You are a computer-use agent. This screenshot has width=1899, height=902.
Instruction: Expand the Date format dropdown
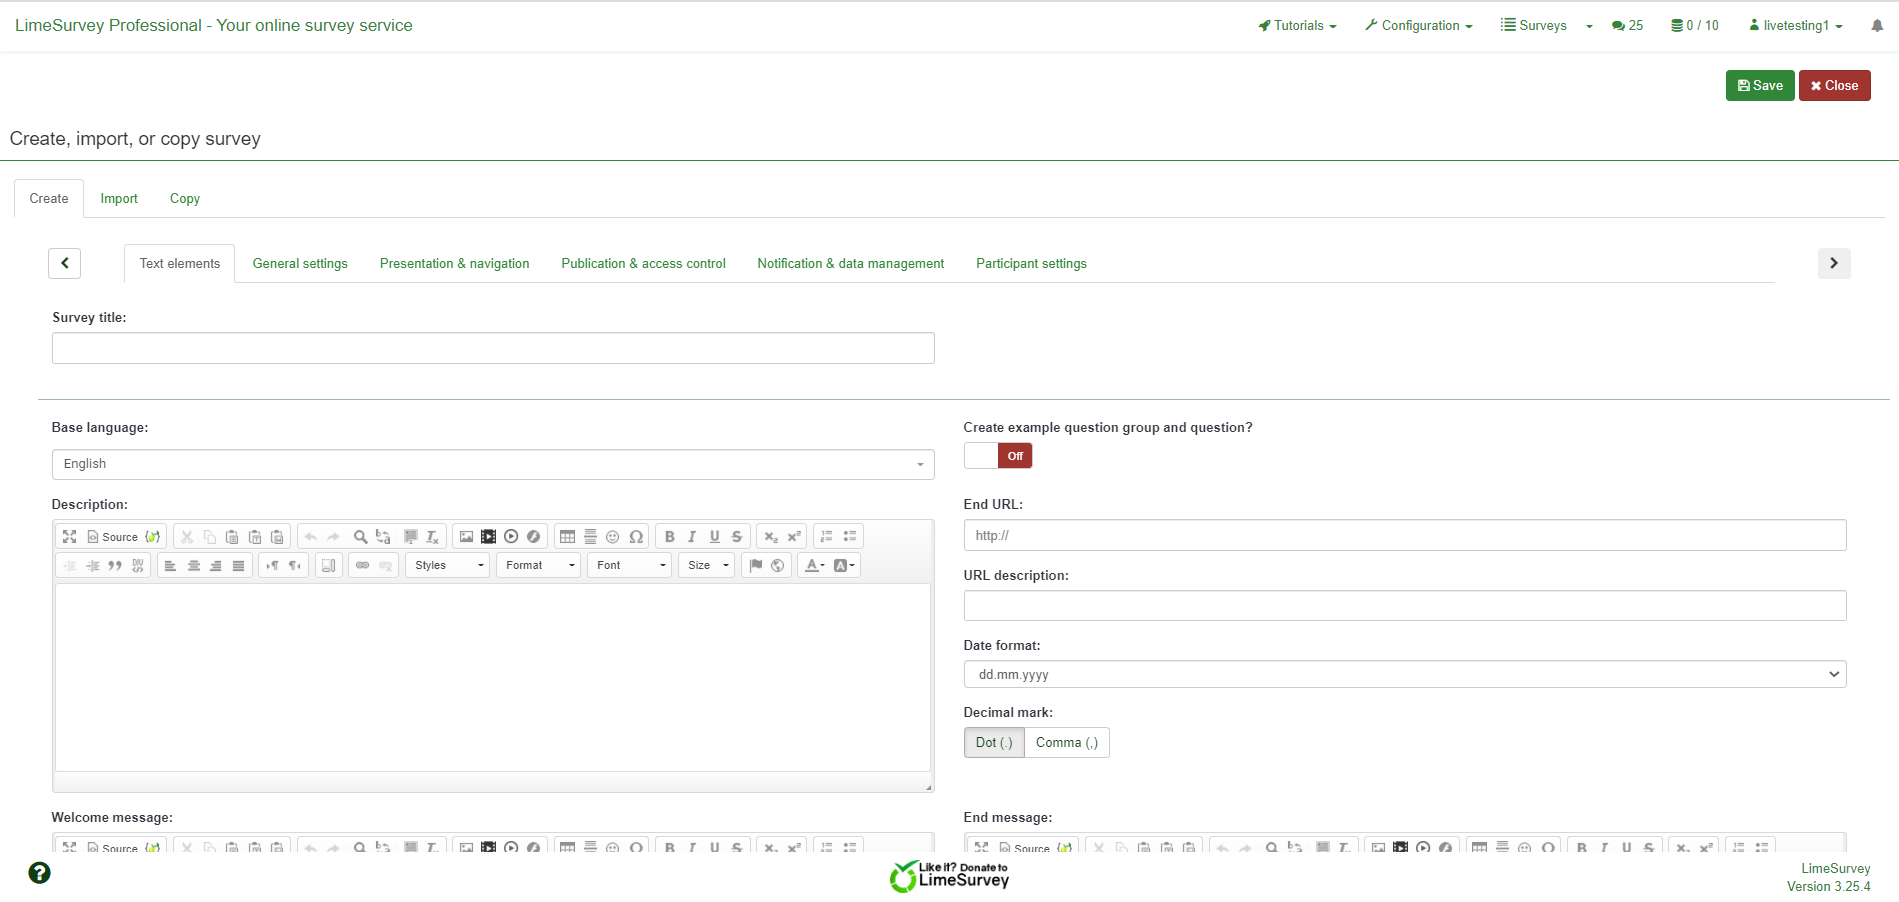point(1404,675)
